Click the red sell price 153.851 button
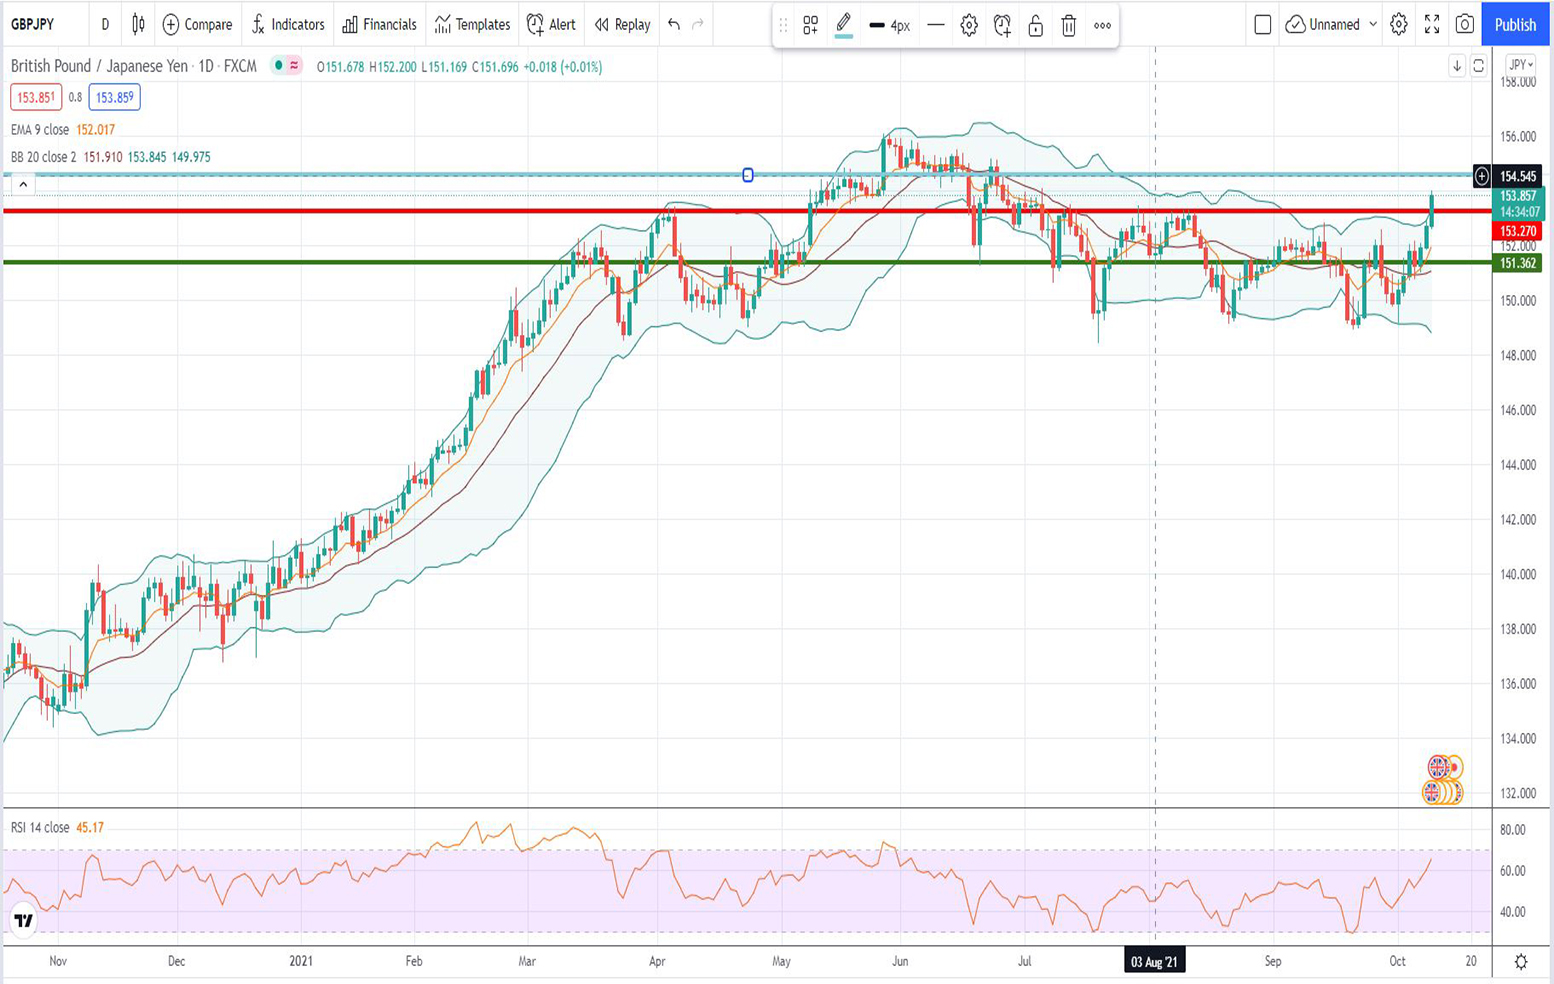 click(x=36, y=97)
